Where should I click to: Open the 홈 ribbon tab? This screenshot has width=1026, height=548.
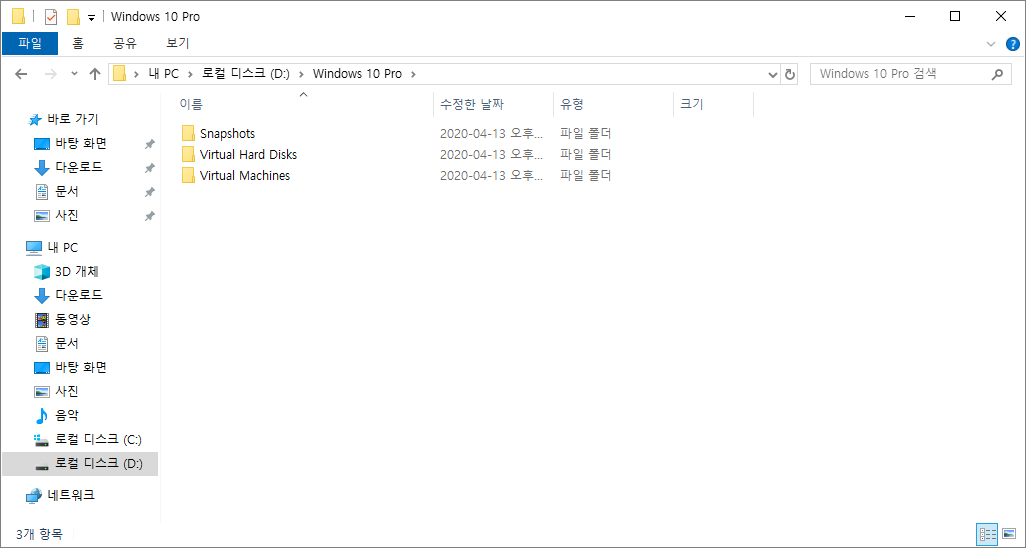pyautogui.click(x=78, y=44)
